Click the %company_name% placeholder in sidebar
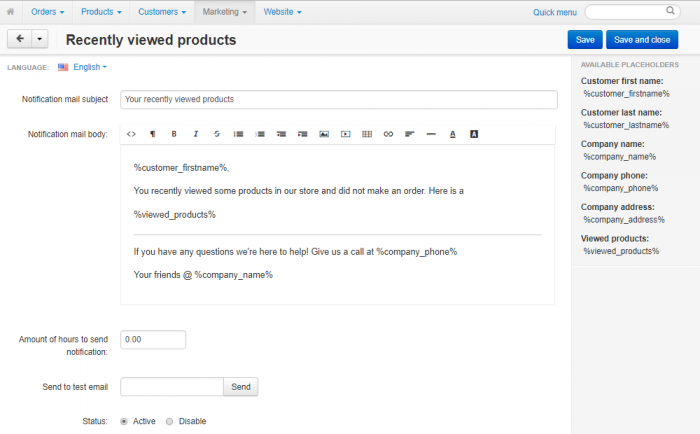Screen dimensions: 700x434 [x=620, y=157]
